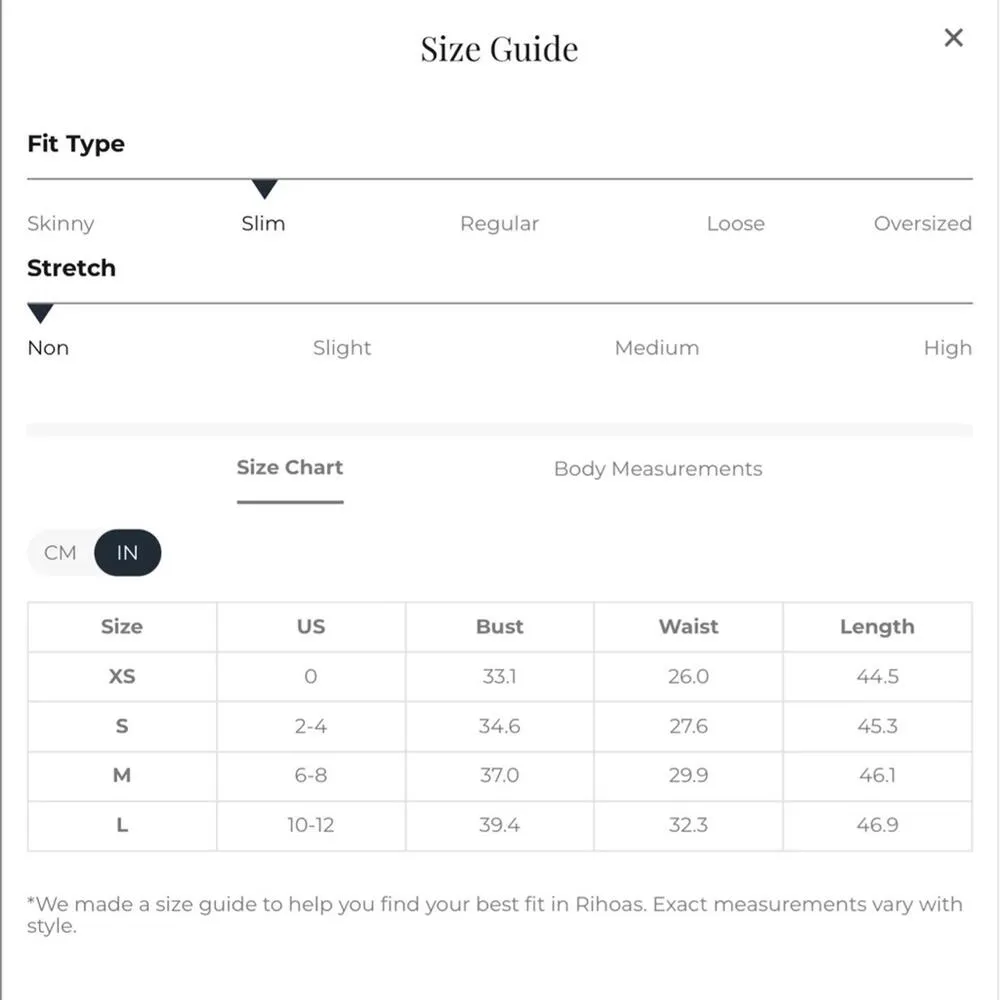Viewport: 1000px width, 1000px height.
Task: Click the Slim fit label
Action: tap(263, 224)
